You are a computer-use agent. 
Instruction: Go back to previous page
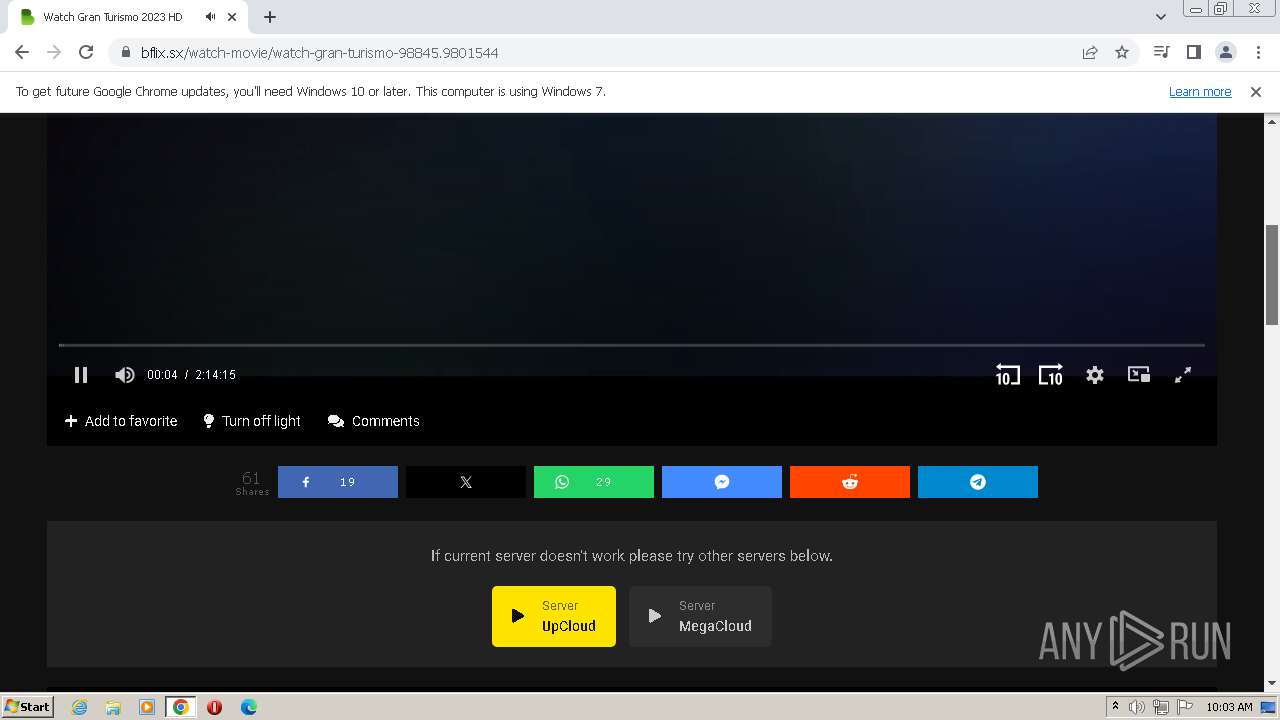(x=22, y=52)
